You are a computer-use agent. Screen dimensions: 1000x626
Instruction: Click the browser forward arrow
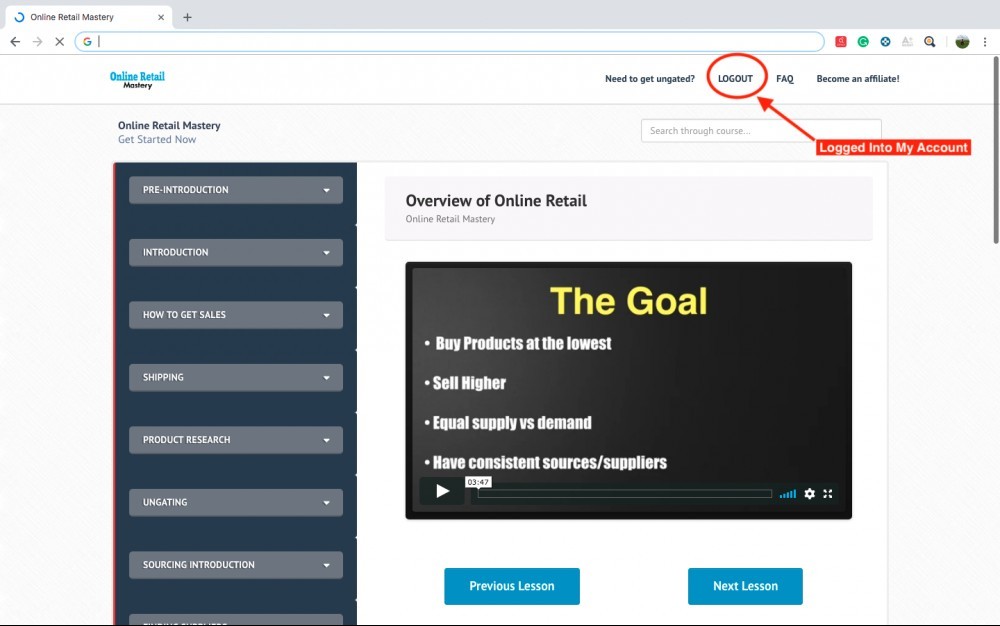38,41
